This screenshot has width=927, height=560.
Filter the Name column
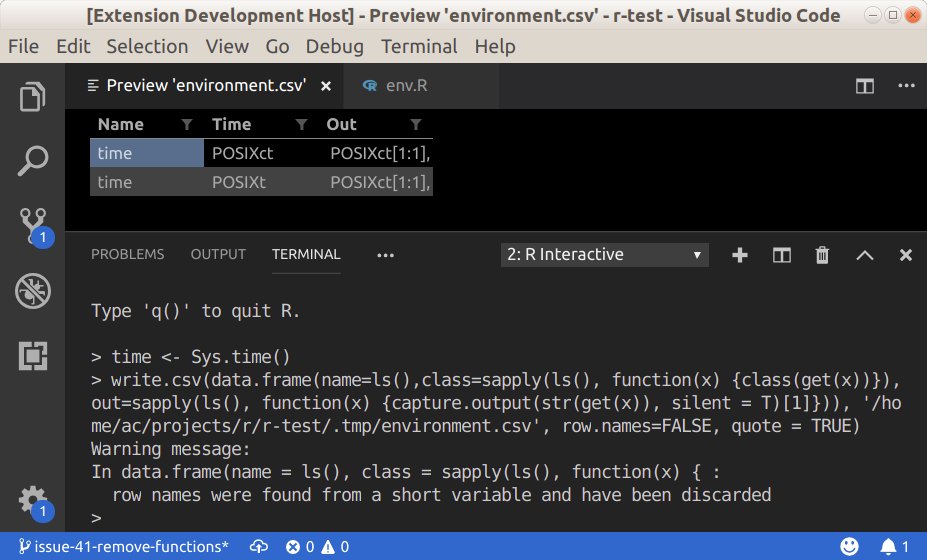(187, 124)
